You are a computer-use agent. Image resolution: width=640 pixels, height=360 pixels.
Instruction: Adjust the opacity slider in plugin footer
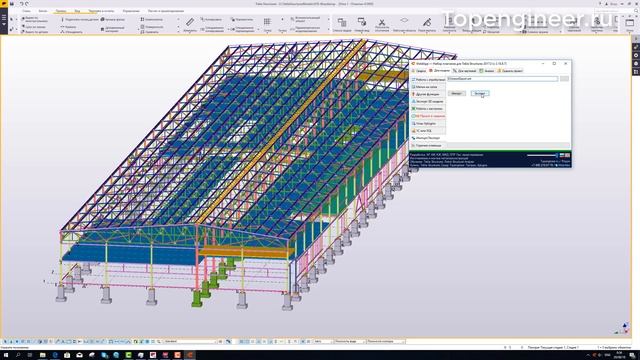[x=542, y=155]
